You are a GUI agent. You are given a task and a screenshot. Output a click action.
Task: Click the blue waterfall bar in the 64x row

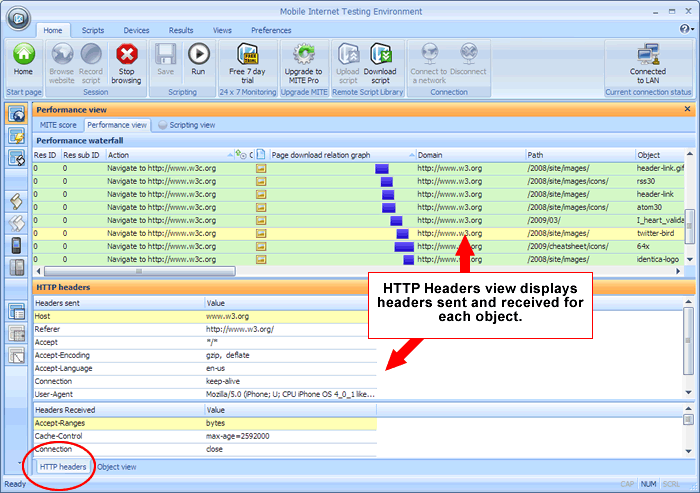[x=404, y=246]
